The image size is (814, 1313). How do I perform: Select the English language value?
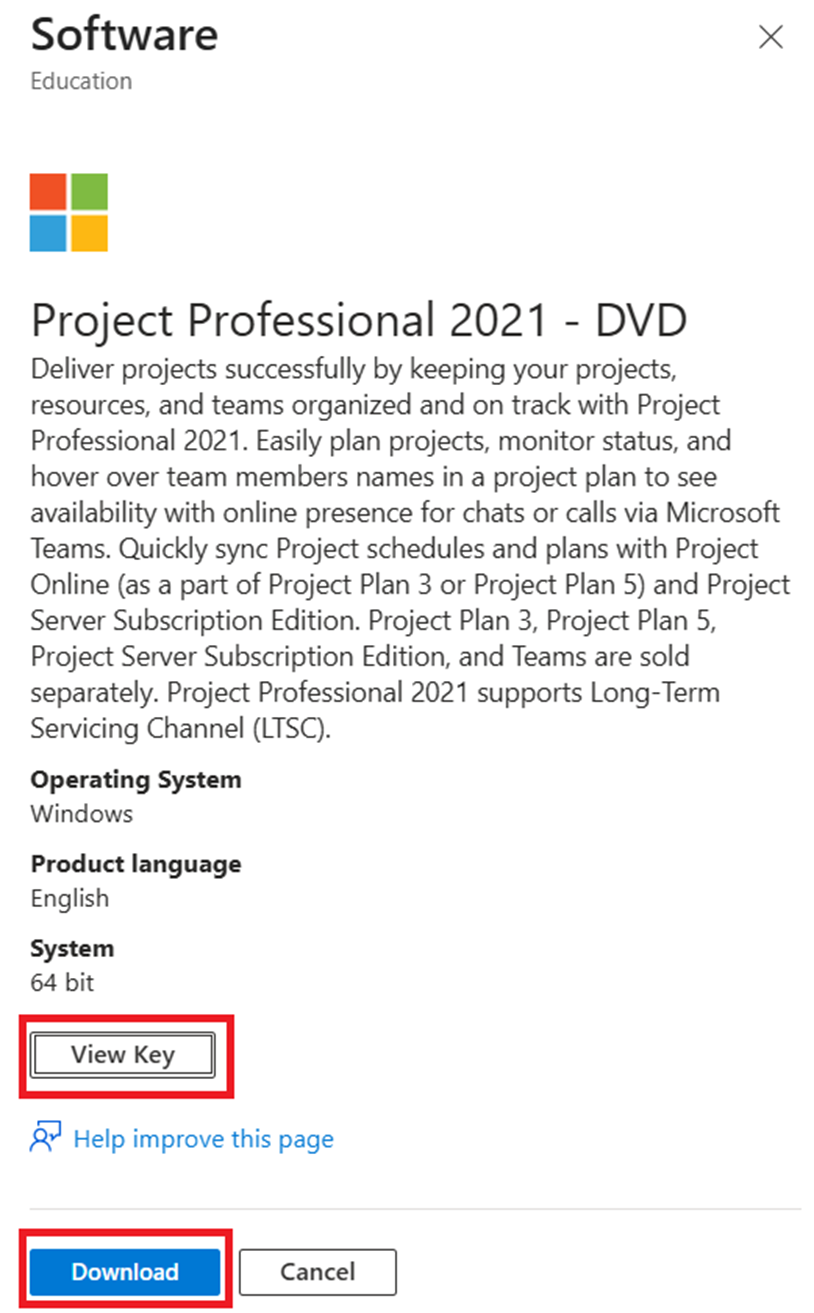pyautogui.click(x=69, y=898)
